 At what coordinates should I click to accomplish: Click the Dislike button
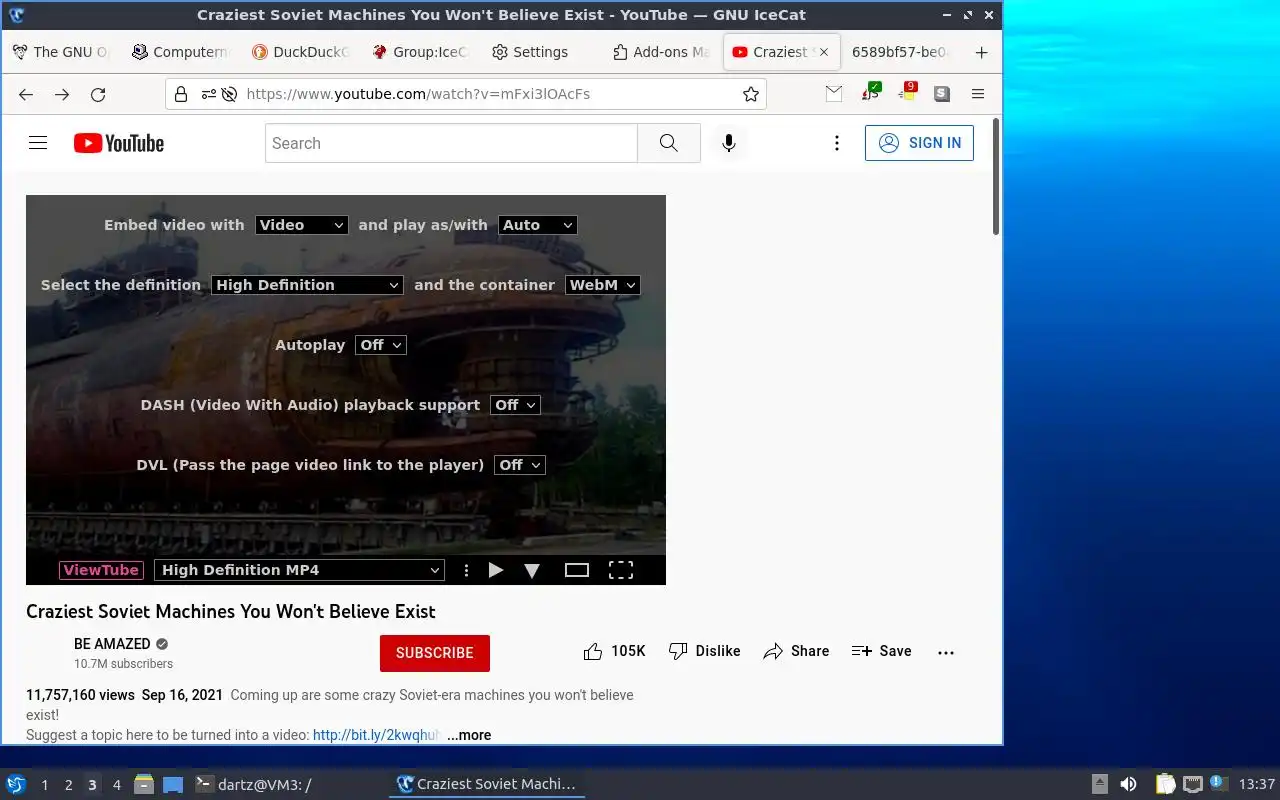704,652
